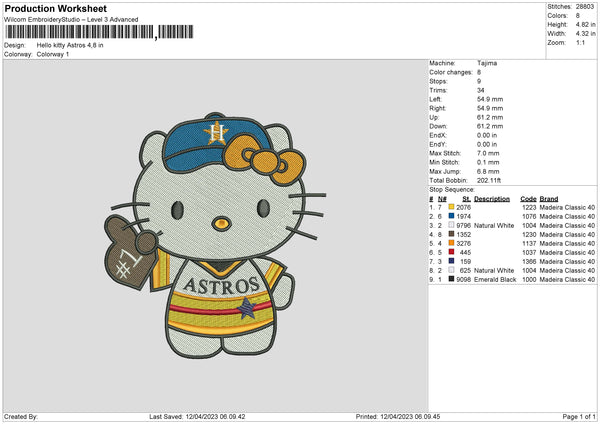Click the 'Right:' measurement label
This screenshot has width=600, height=424.
tap(437, 108)
